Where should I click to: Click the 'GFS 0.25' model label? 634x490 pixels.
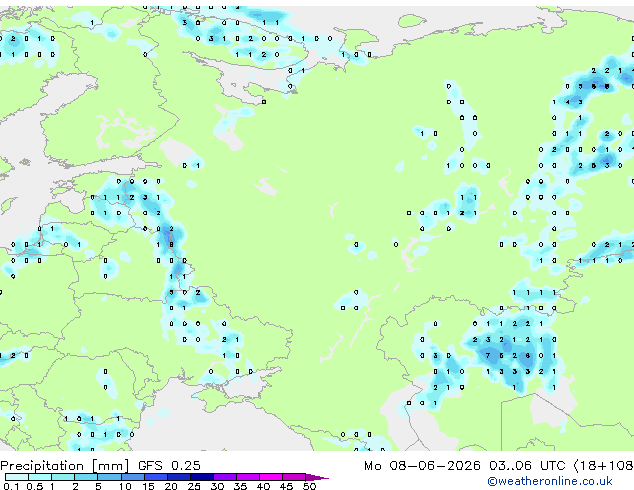tap(169, 466)
